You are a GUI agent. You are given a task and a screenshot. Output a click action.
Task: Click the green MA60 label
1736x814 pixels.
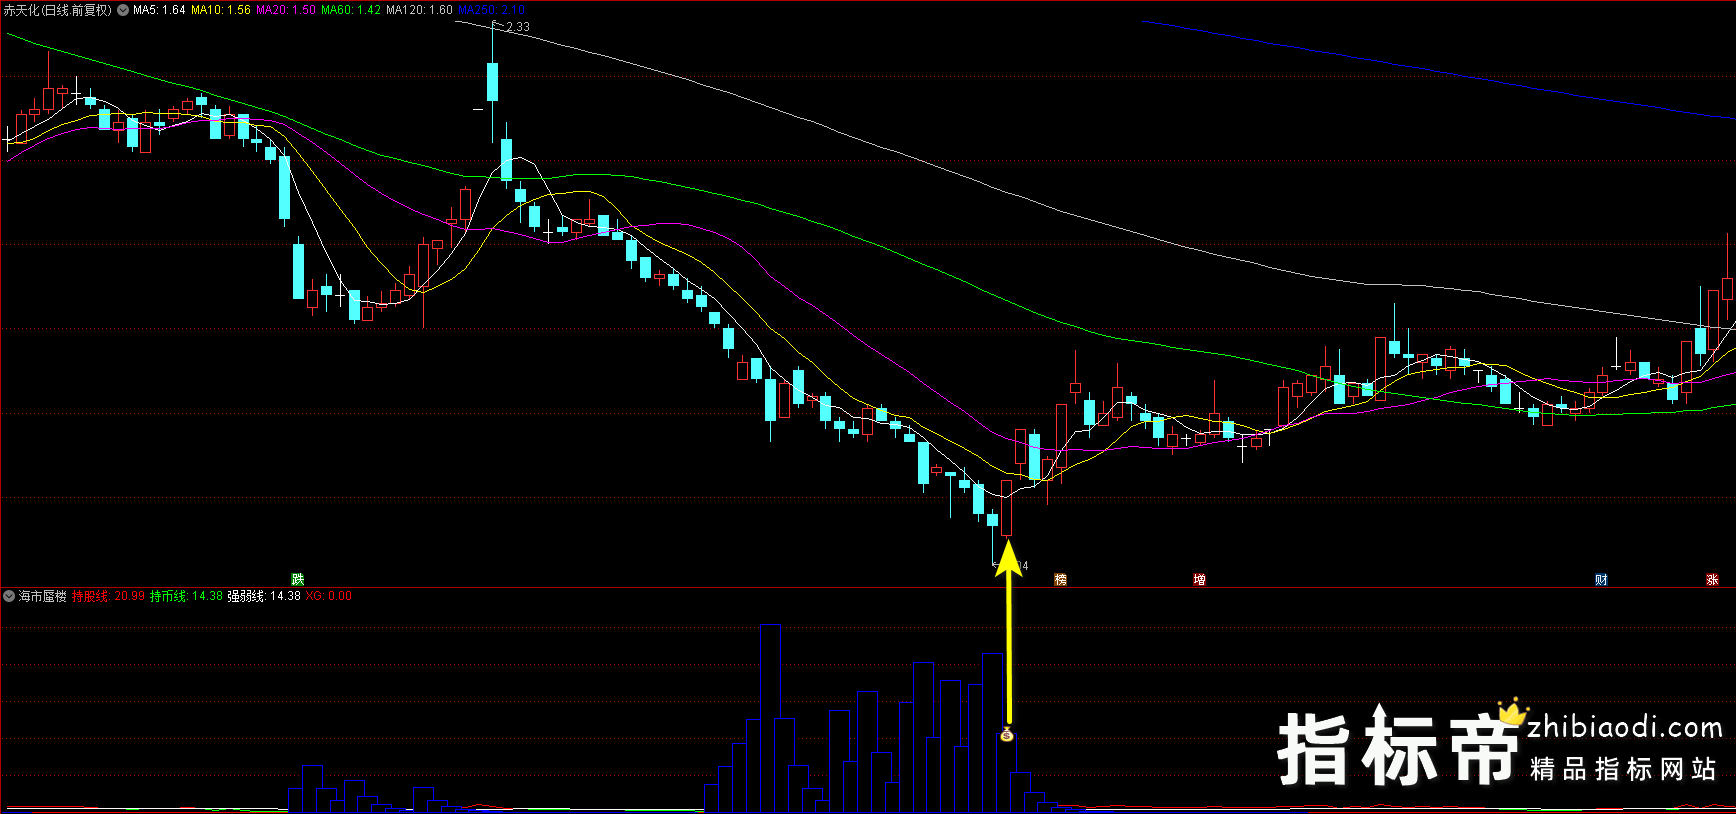point(351,10)
